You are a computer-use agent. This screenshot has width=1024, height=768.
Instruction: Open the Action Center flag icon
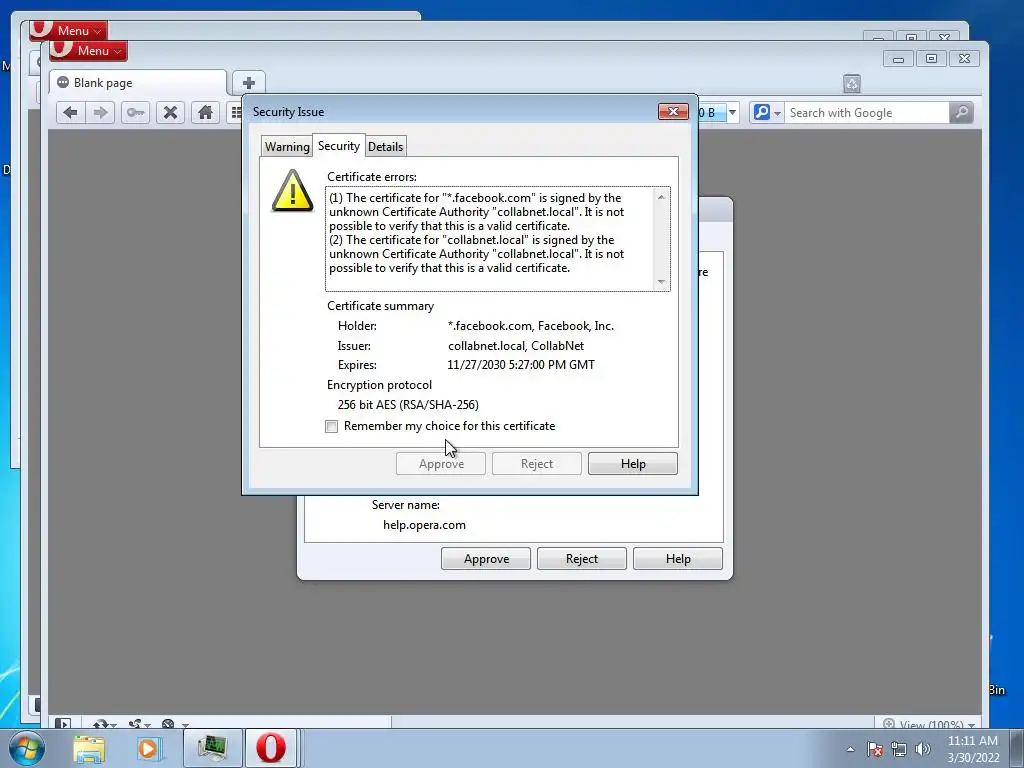(875, 749)
